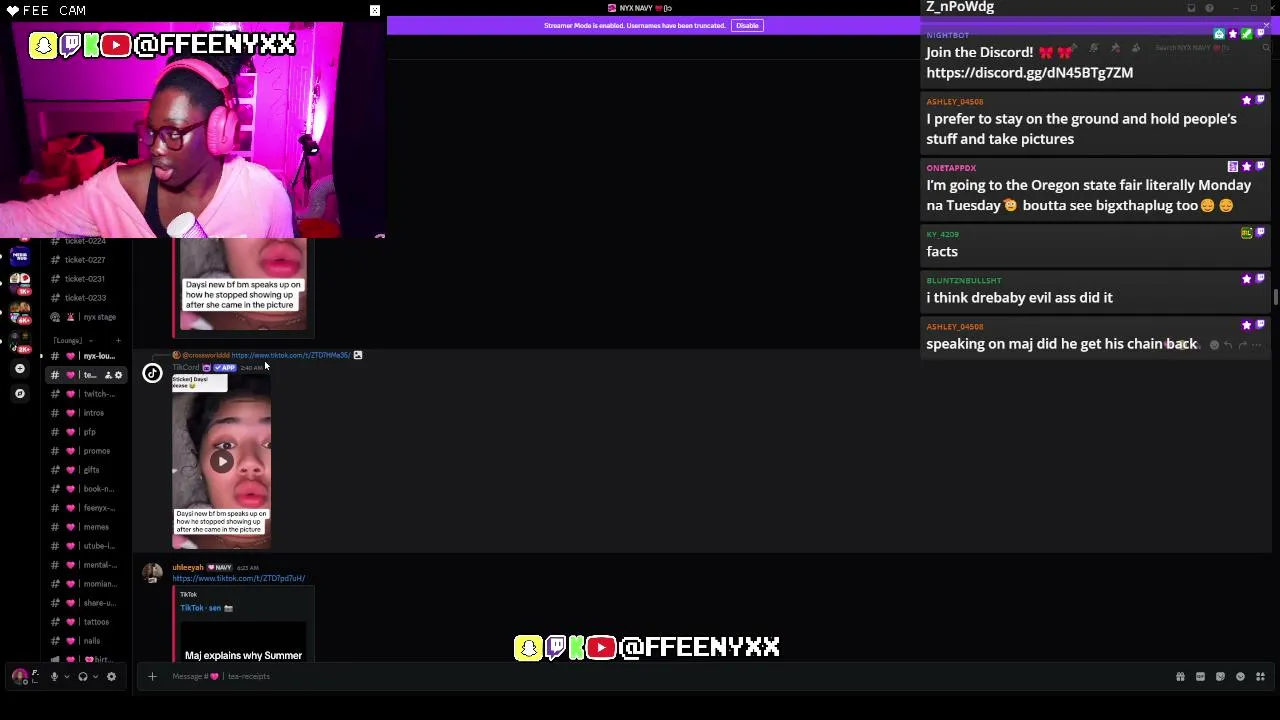The image size is (1280, 720).
Task: Open the tattoos channel
Action: [x=86, y=622]
